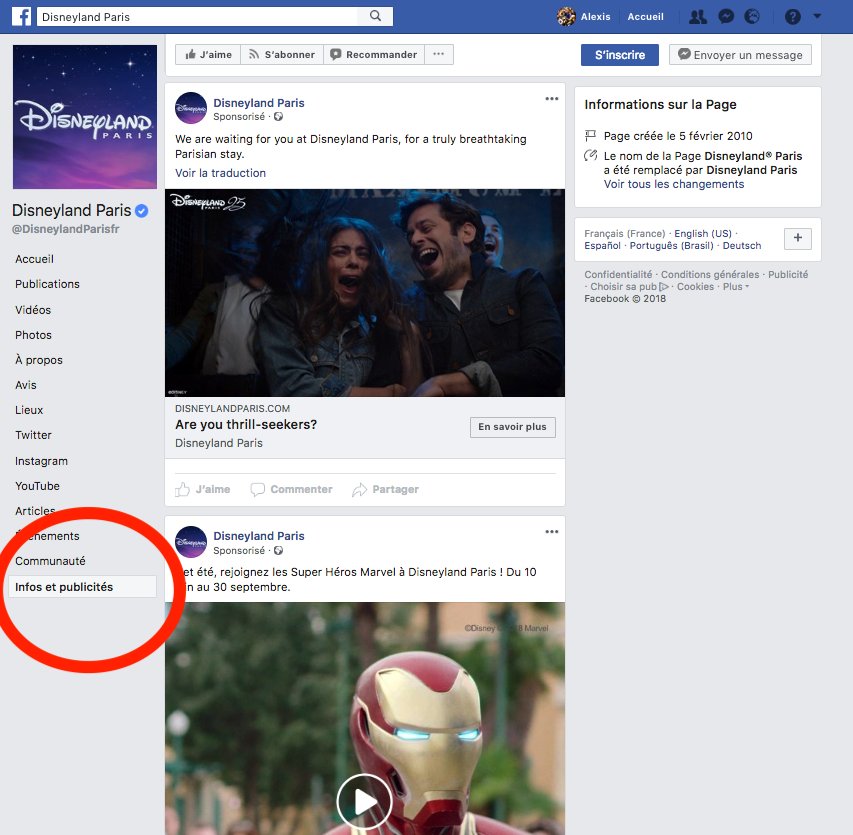This screenshot has width=853, height=835.
Task: Open Cookies footer link
Action: (695, 287)
